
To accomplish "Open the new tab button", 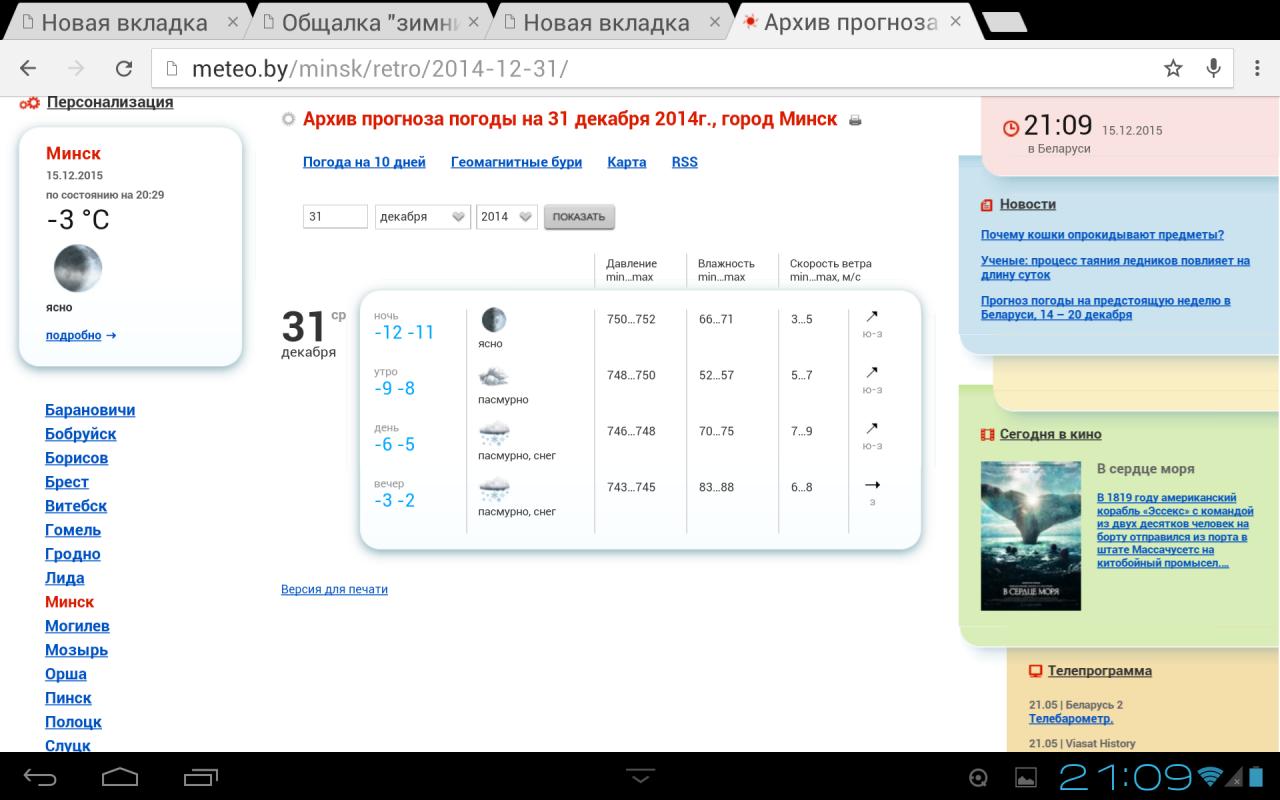I will point(1003,23).
